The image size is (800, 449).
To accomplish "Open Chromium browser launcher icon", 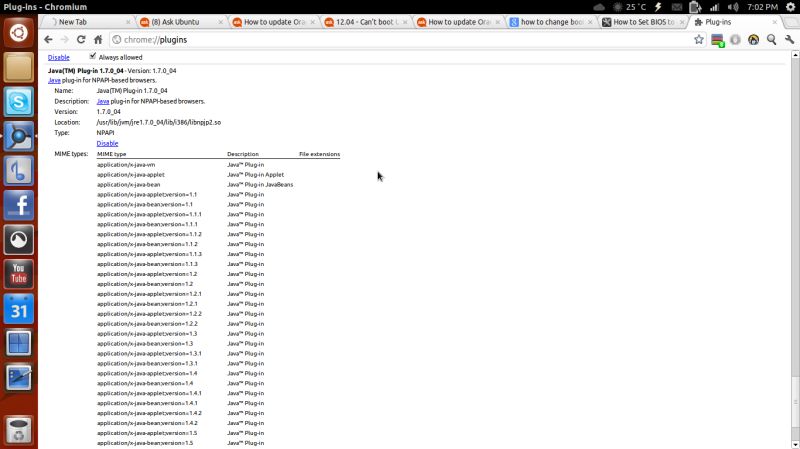I will tap(19, 136).
